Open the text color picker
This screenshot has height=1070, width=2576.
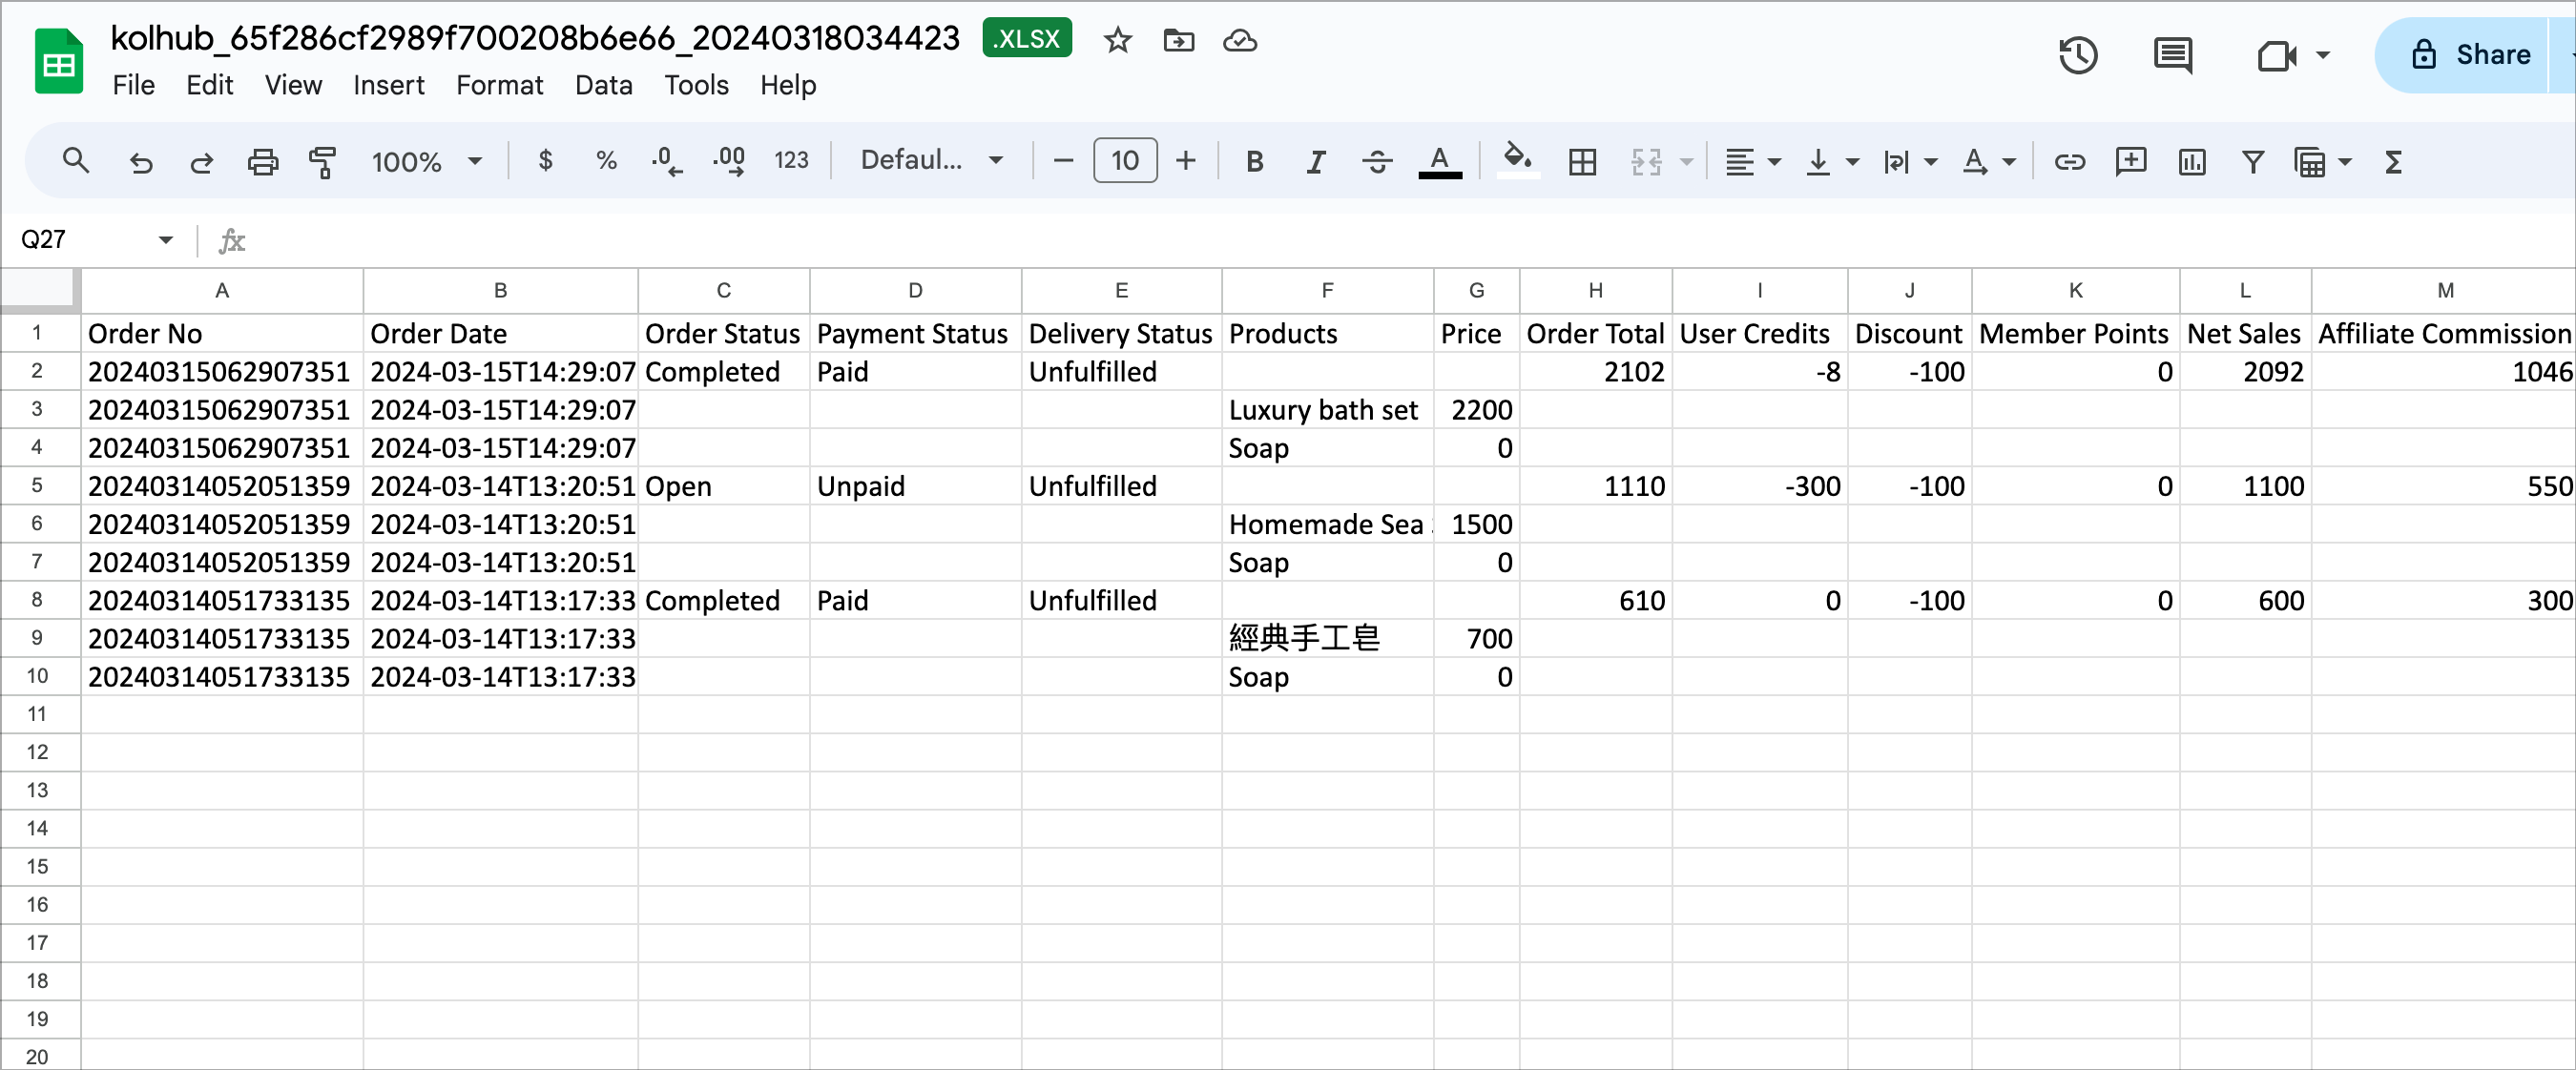tap(1439, 161)
